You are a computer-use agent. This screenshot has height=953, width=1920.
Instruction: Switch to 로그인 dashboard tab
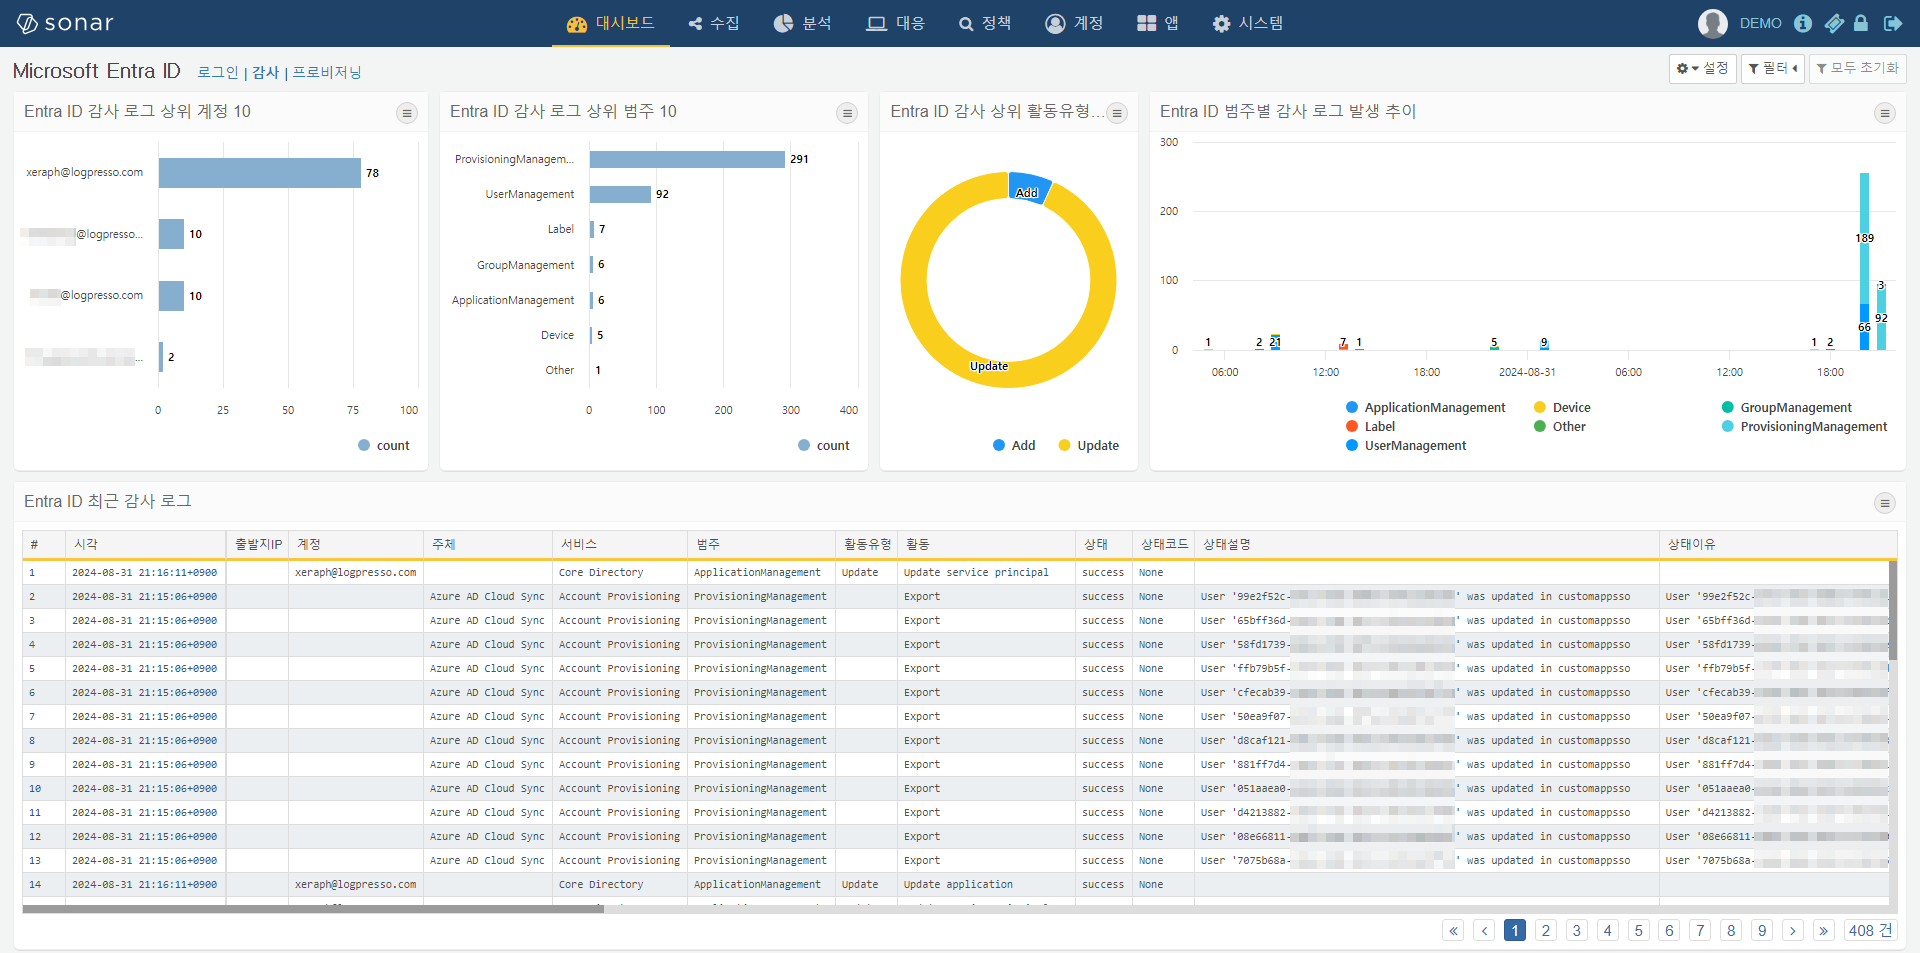tap(218, 72)
